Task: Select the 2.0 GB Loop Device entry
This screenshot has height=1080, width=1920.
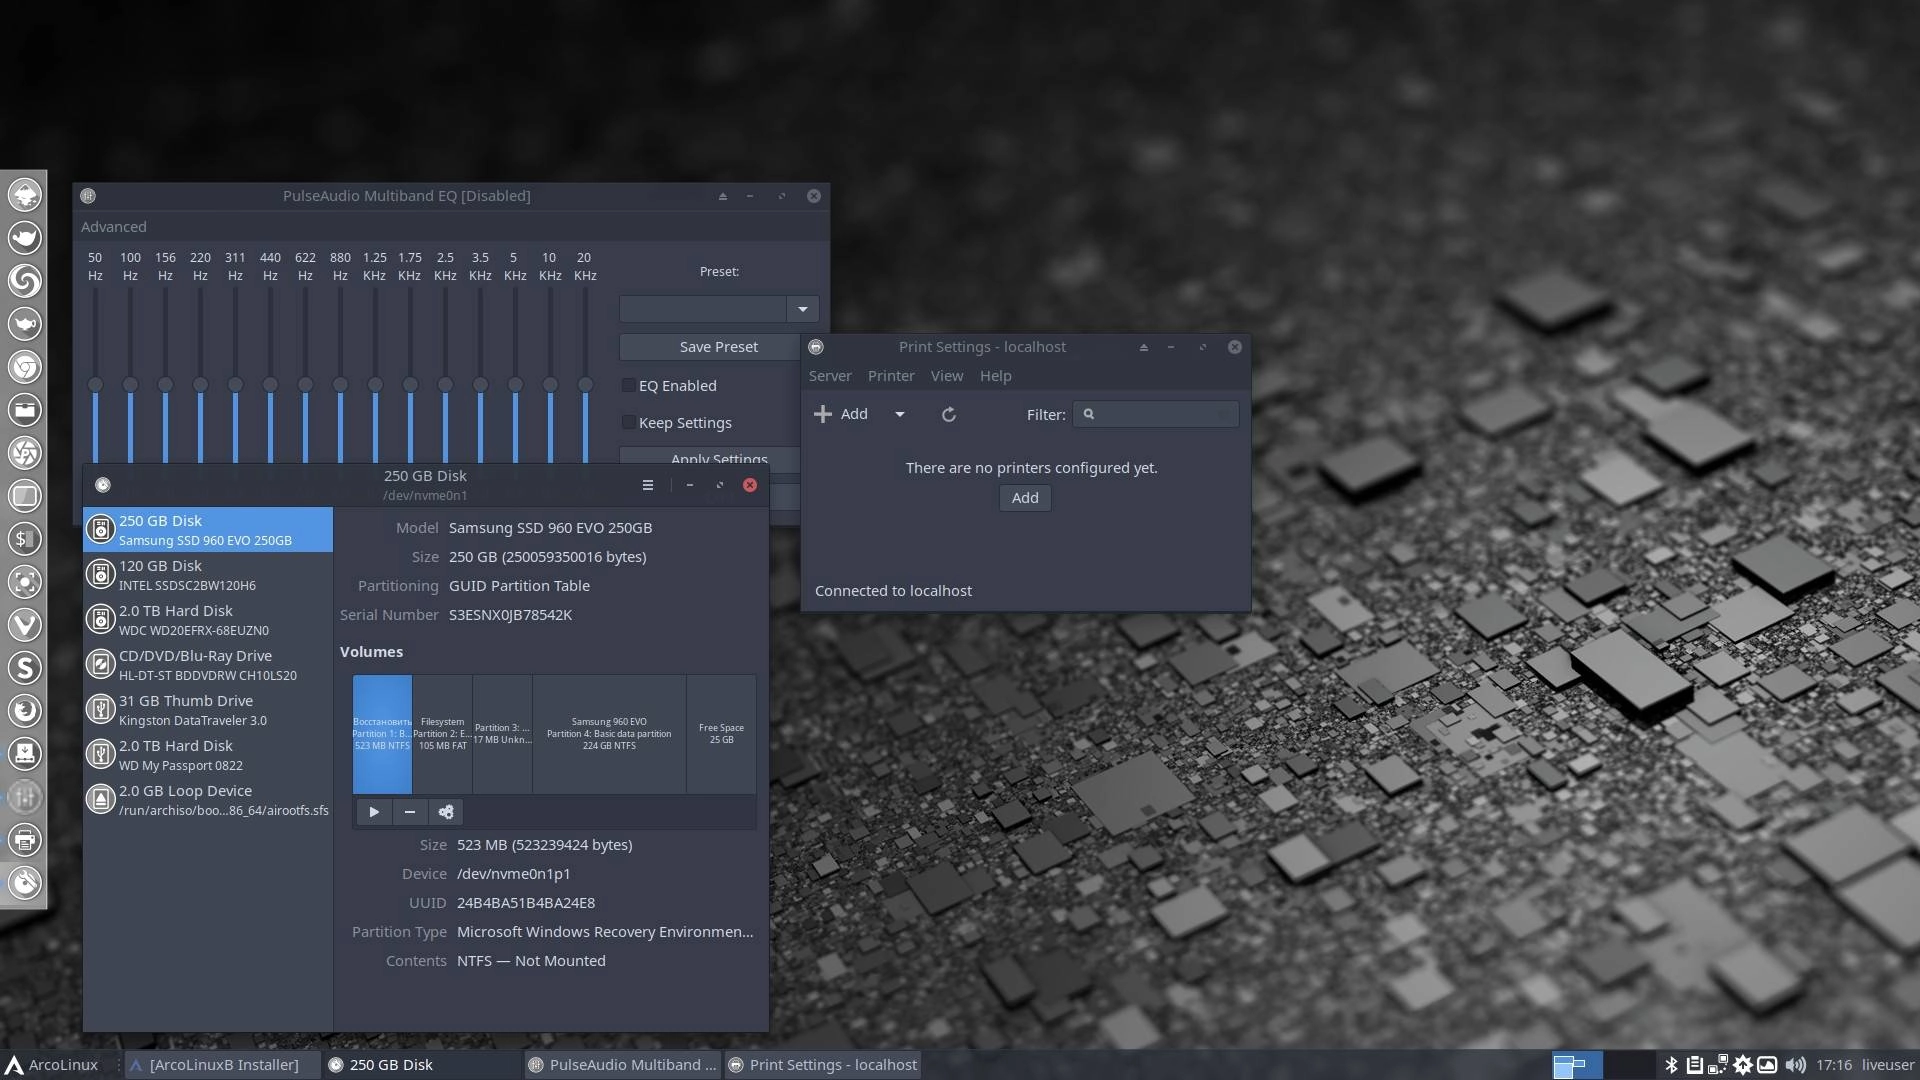Action: pos(208,800)
